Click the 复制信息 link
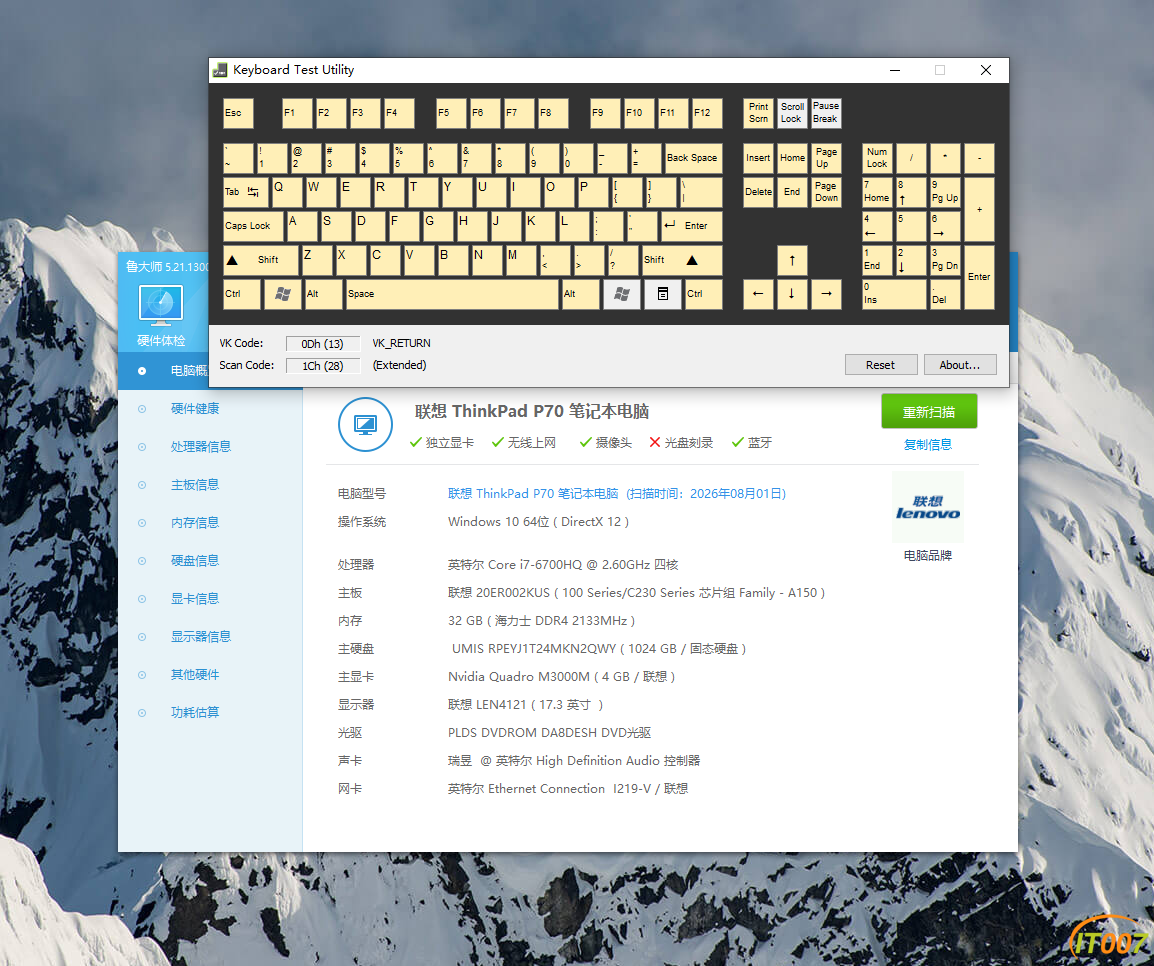The height and width of the screenshot is (966, 1154). (x=928, y=444)
